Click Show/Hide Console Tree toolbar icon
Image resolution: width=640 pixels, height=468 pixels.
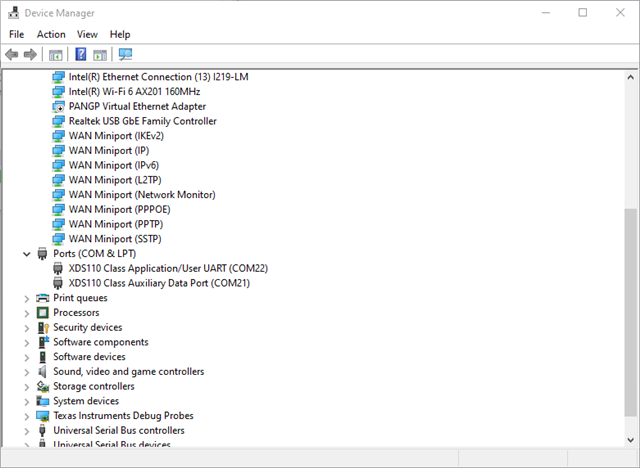(x=56, y=55)
